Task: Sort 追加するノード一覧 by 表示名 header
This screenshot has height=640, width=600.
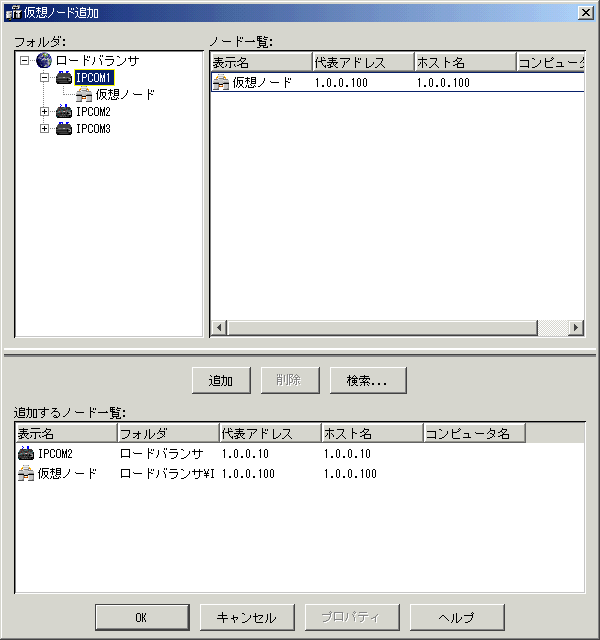Action: point(67,433)
